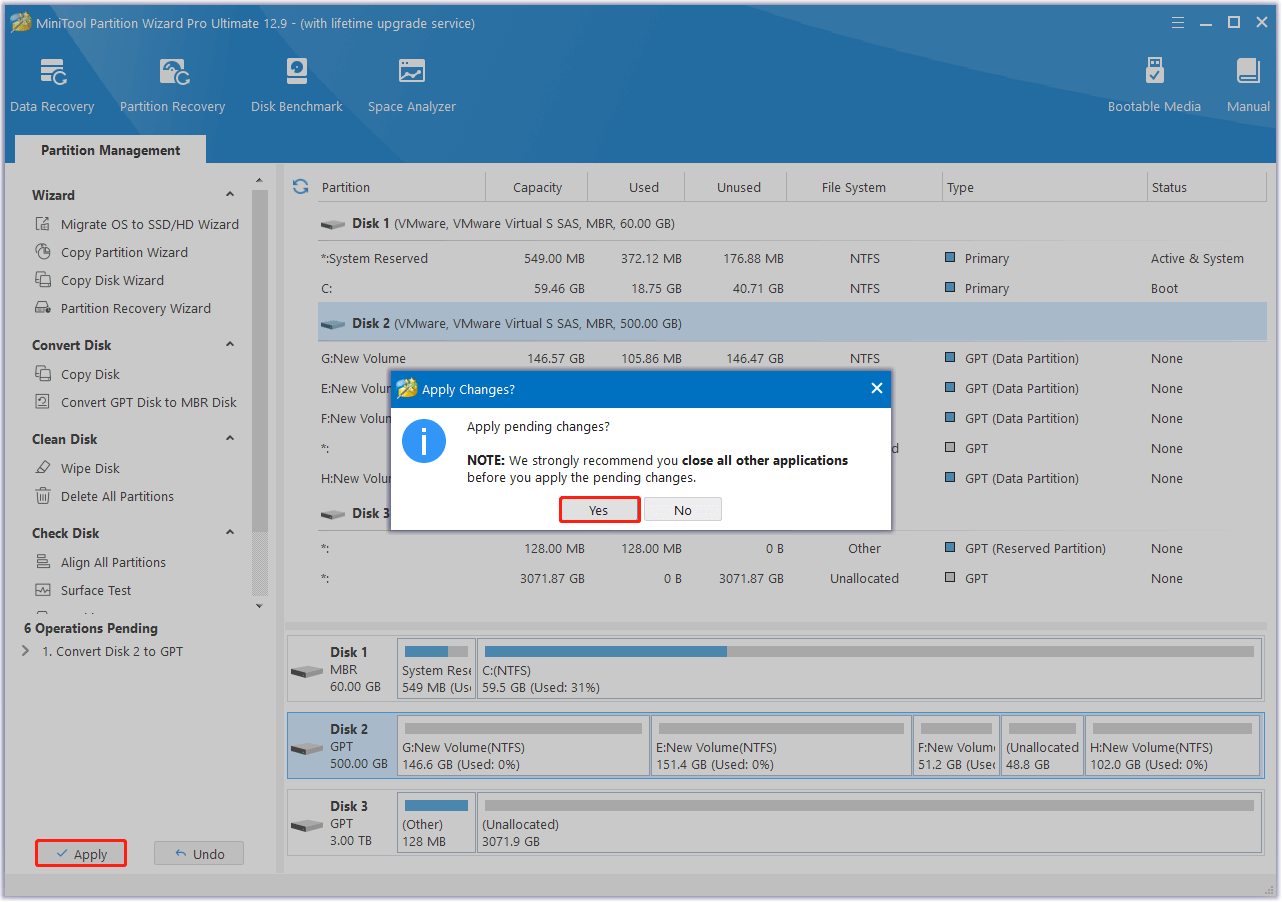The width and height of the screenshot is (1282, 902).
Task: Click the 6 Operations Pending heading
Action: [x=91, y=628]
